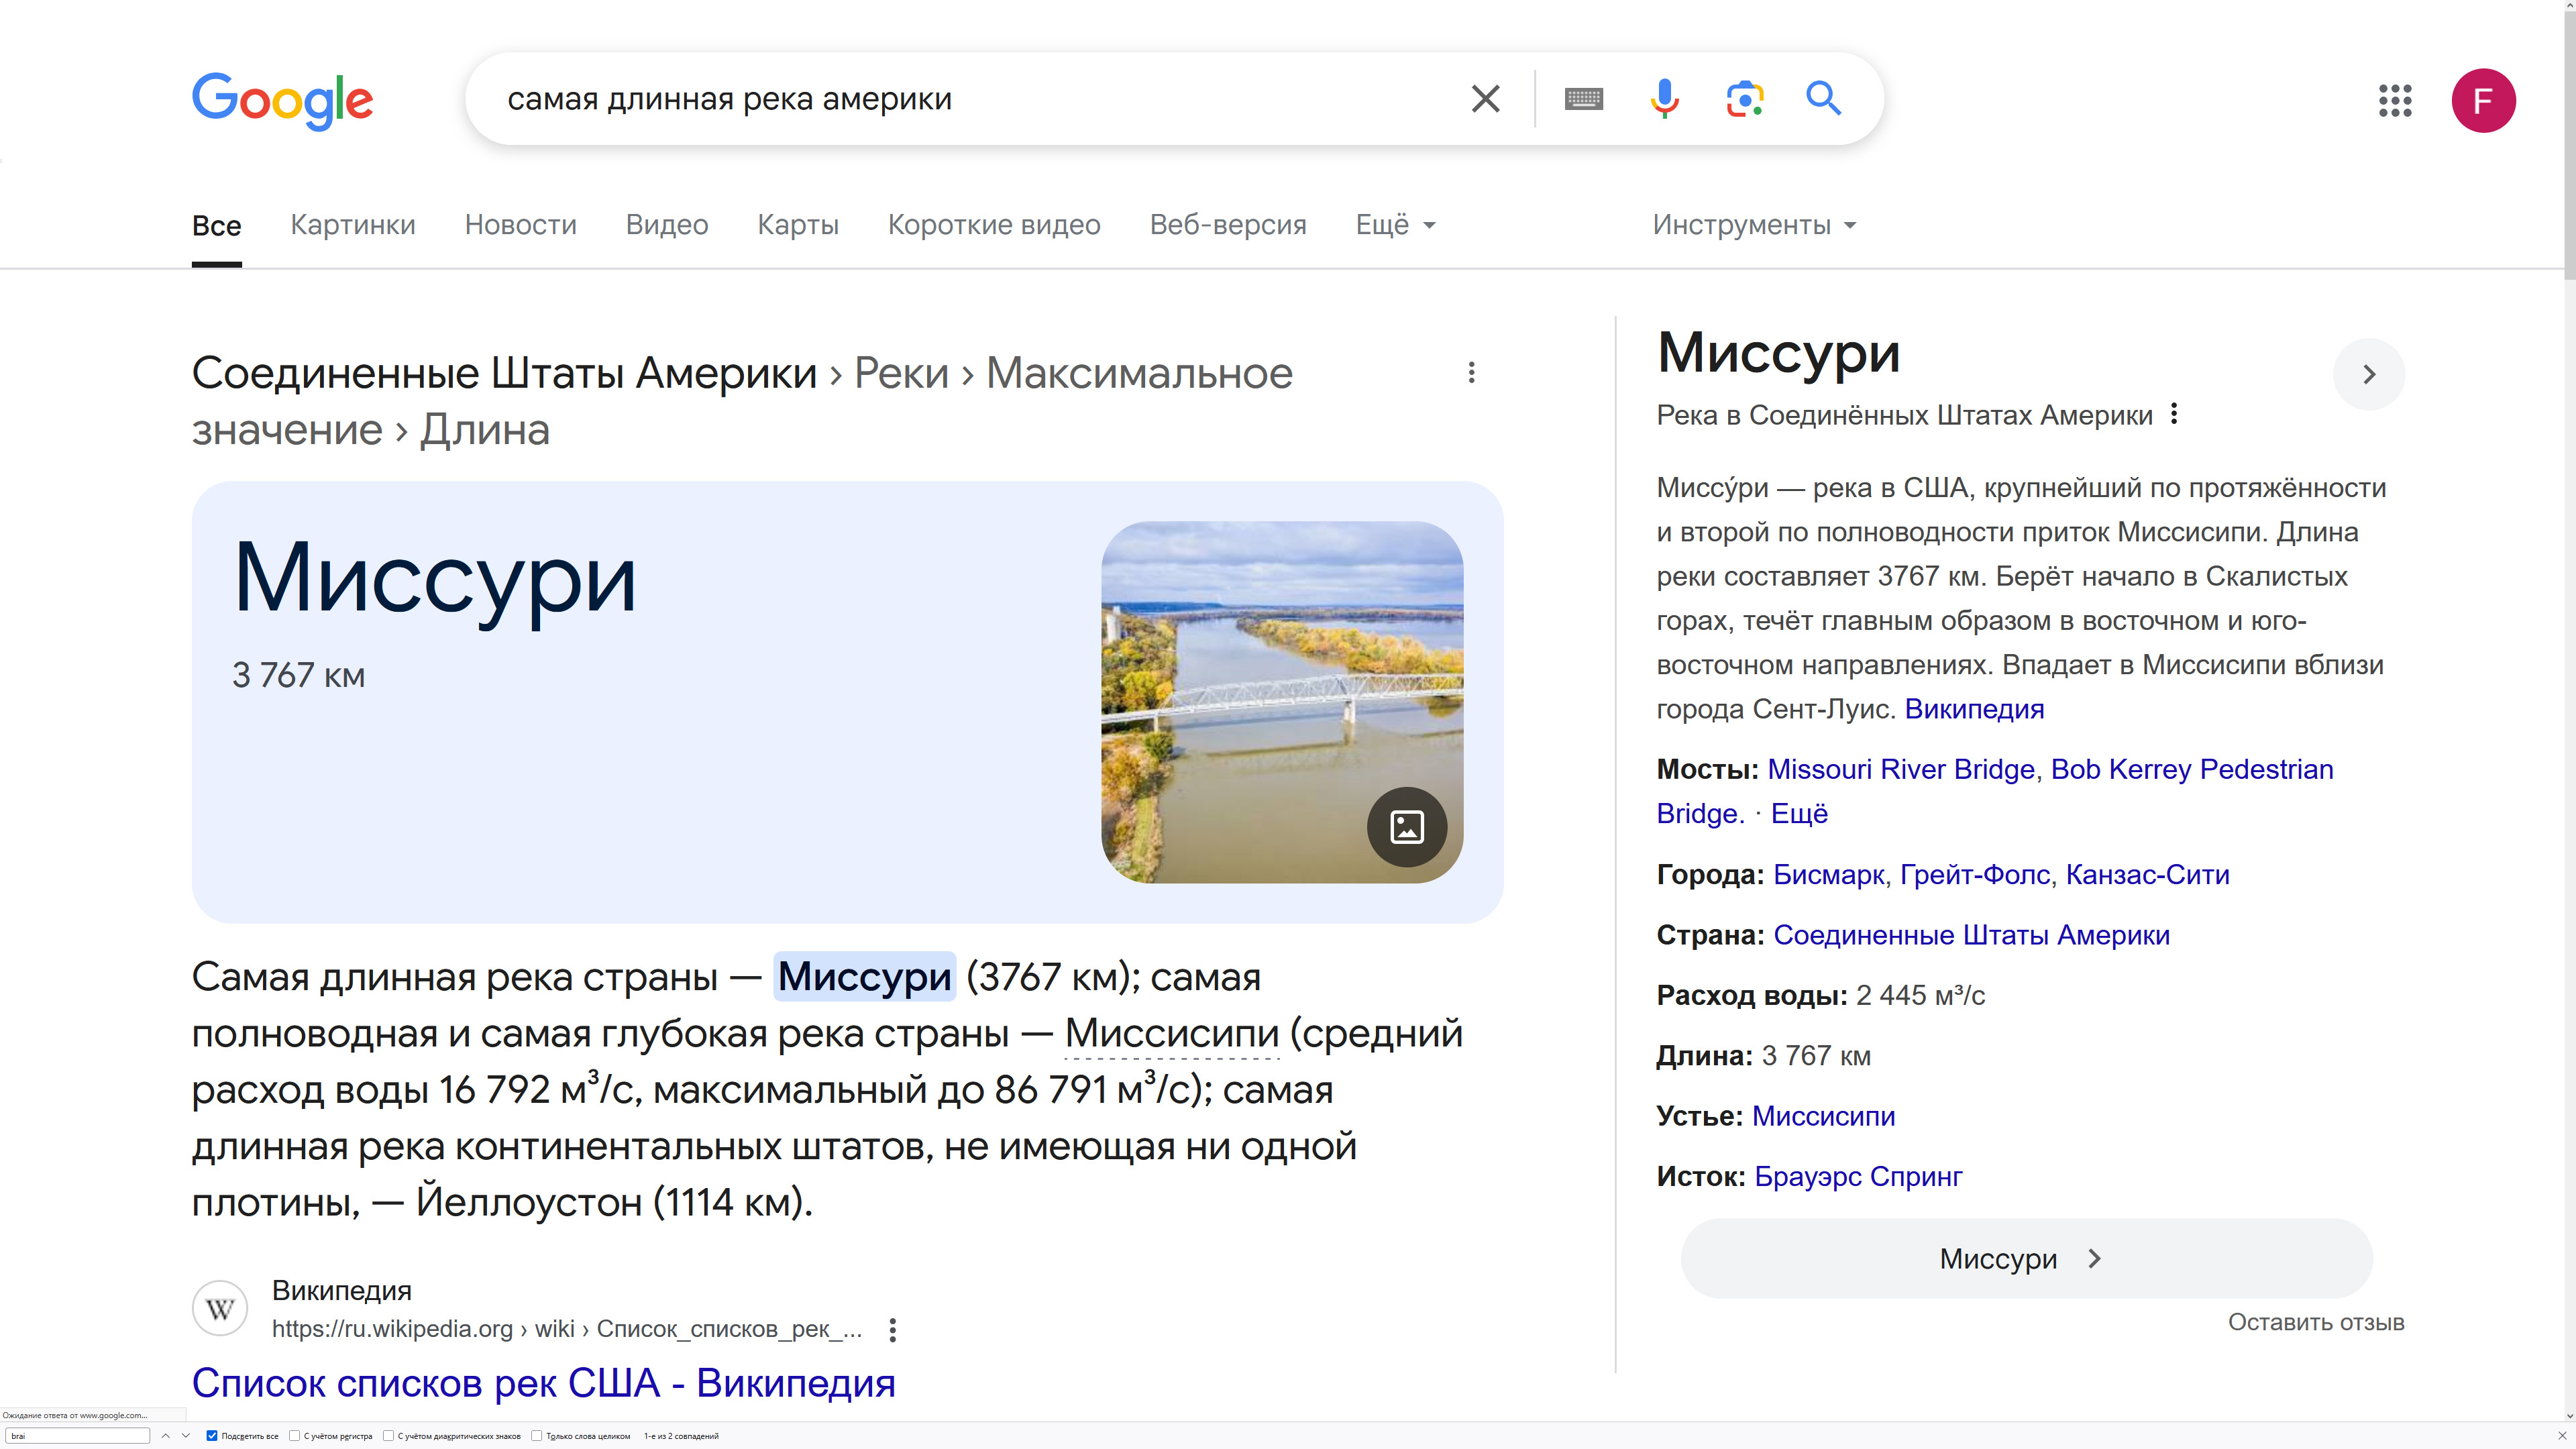Enable Только слова целиком checkbox
Viewport: 2576px width, 1449px height.
point(537,1436)
